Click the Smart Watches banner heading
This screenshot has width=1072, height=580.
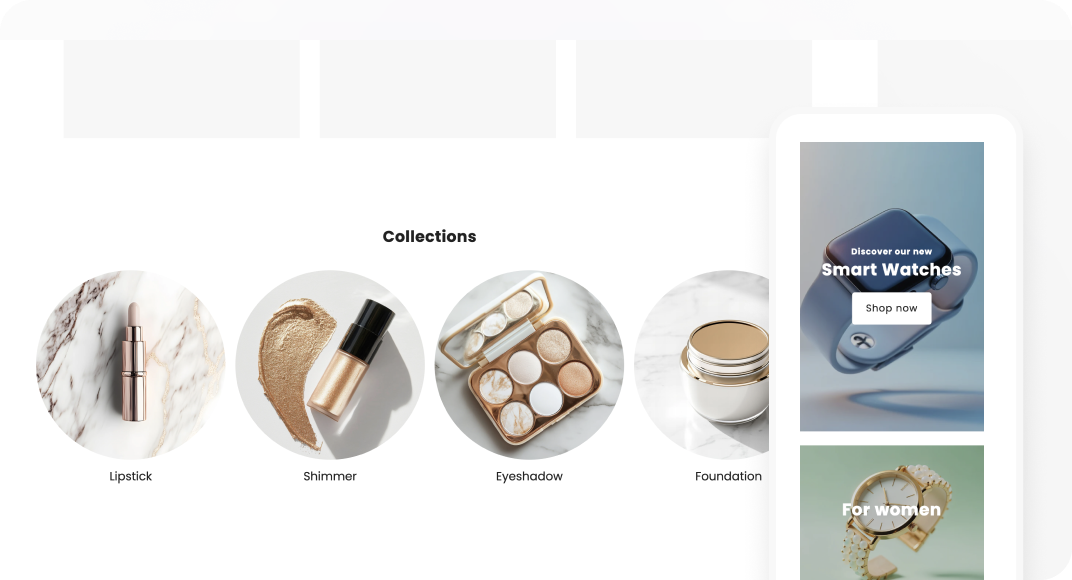pos(892,269)
